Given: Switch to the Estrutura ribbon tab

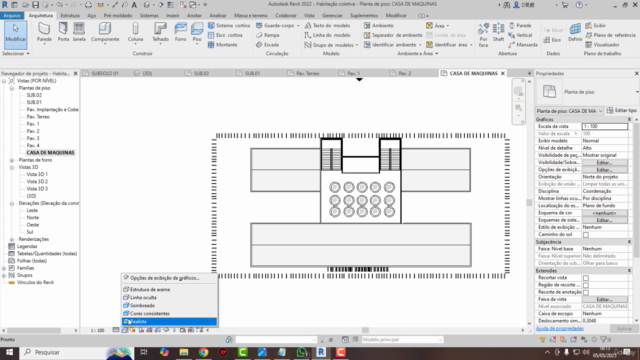Looking at the screenshot, I should click(x=70, y=16).
